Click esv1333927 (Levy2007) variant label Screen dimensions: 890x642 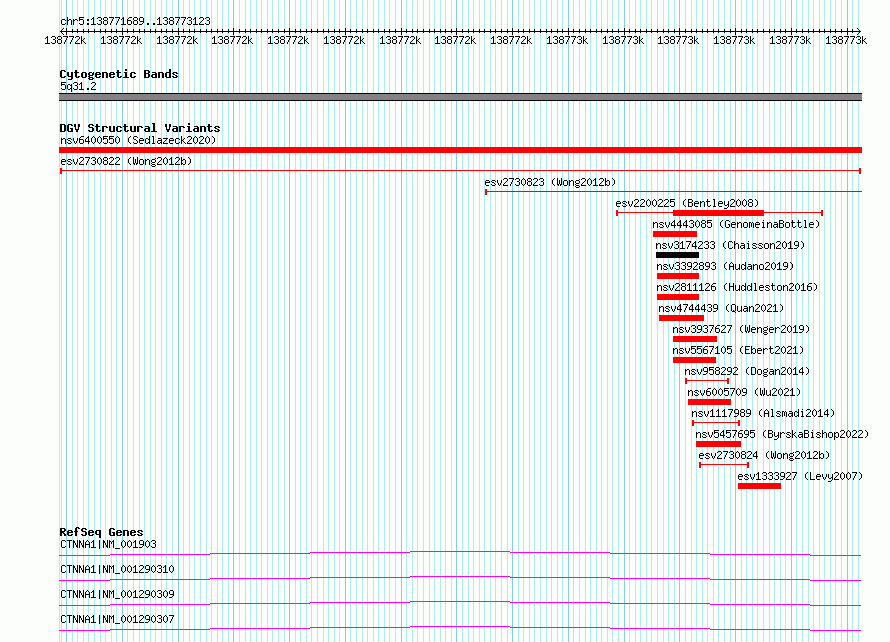800,476
